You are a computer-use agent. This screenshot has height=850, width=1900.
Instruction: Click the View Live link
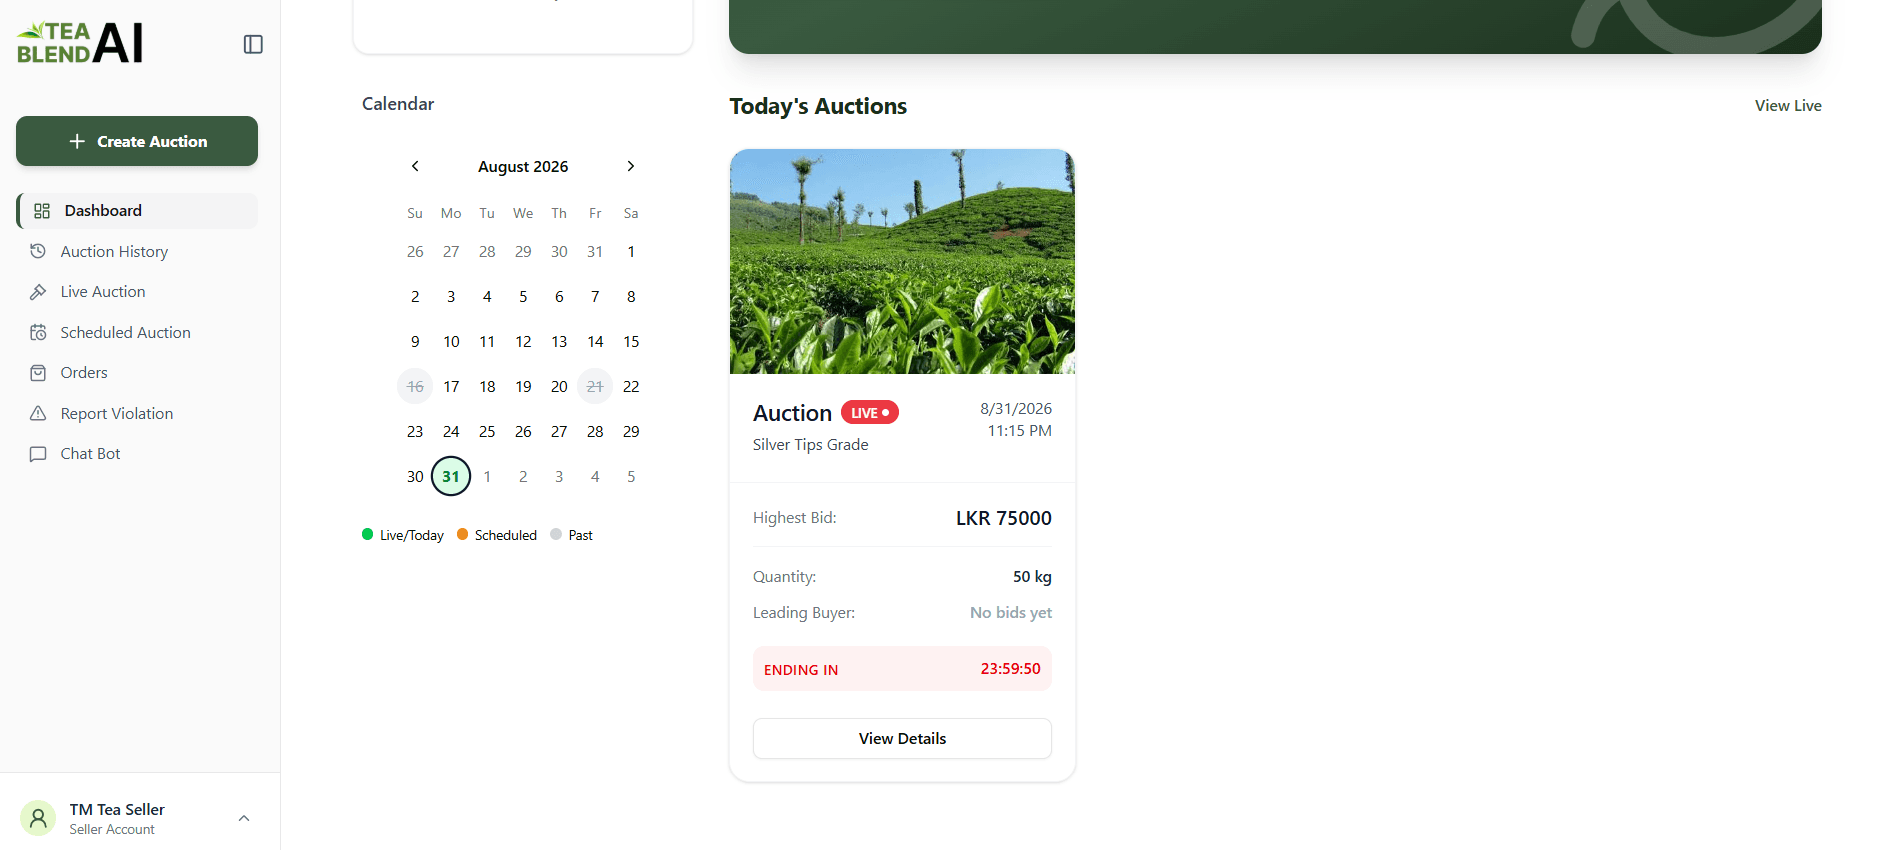click(1788, 106)
